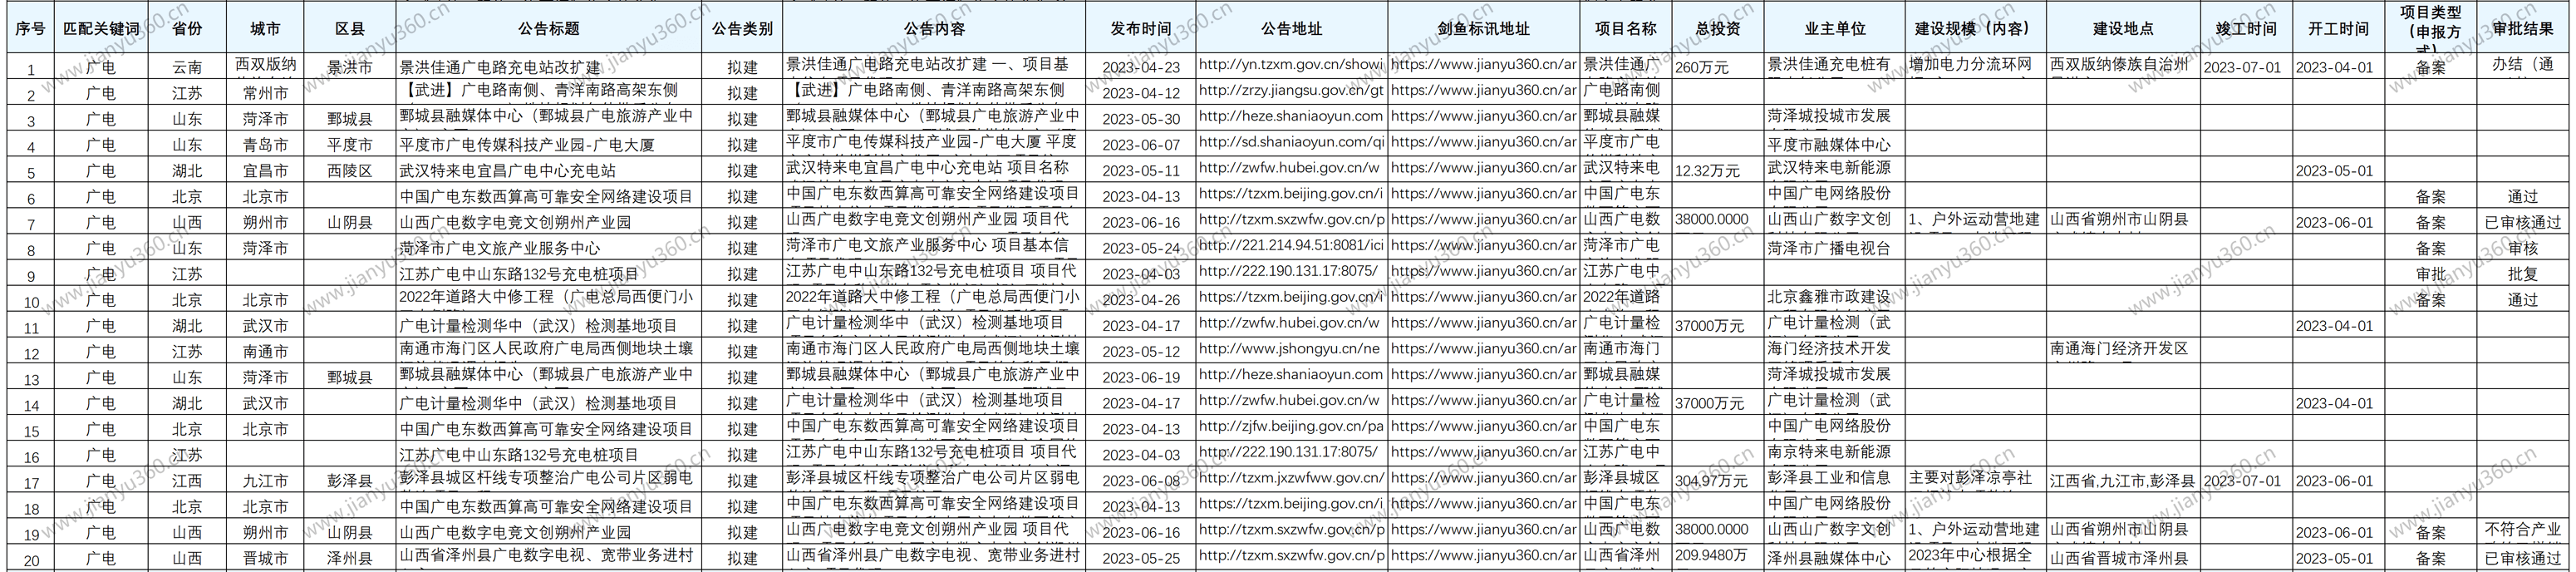Image resolution: width=2576 pixels, height=572 pixels.
Task: Click the '省份' column header
Action: coord(187,29)
